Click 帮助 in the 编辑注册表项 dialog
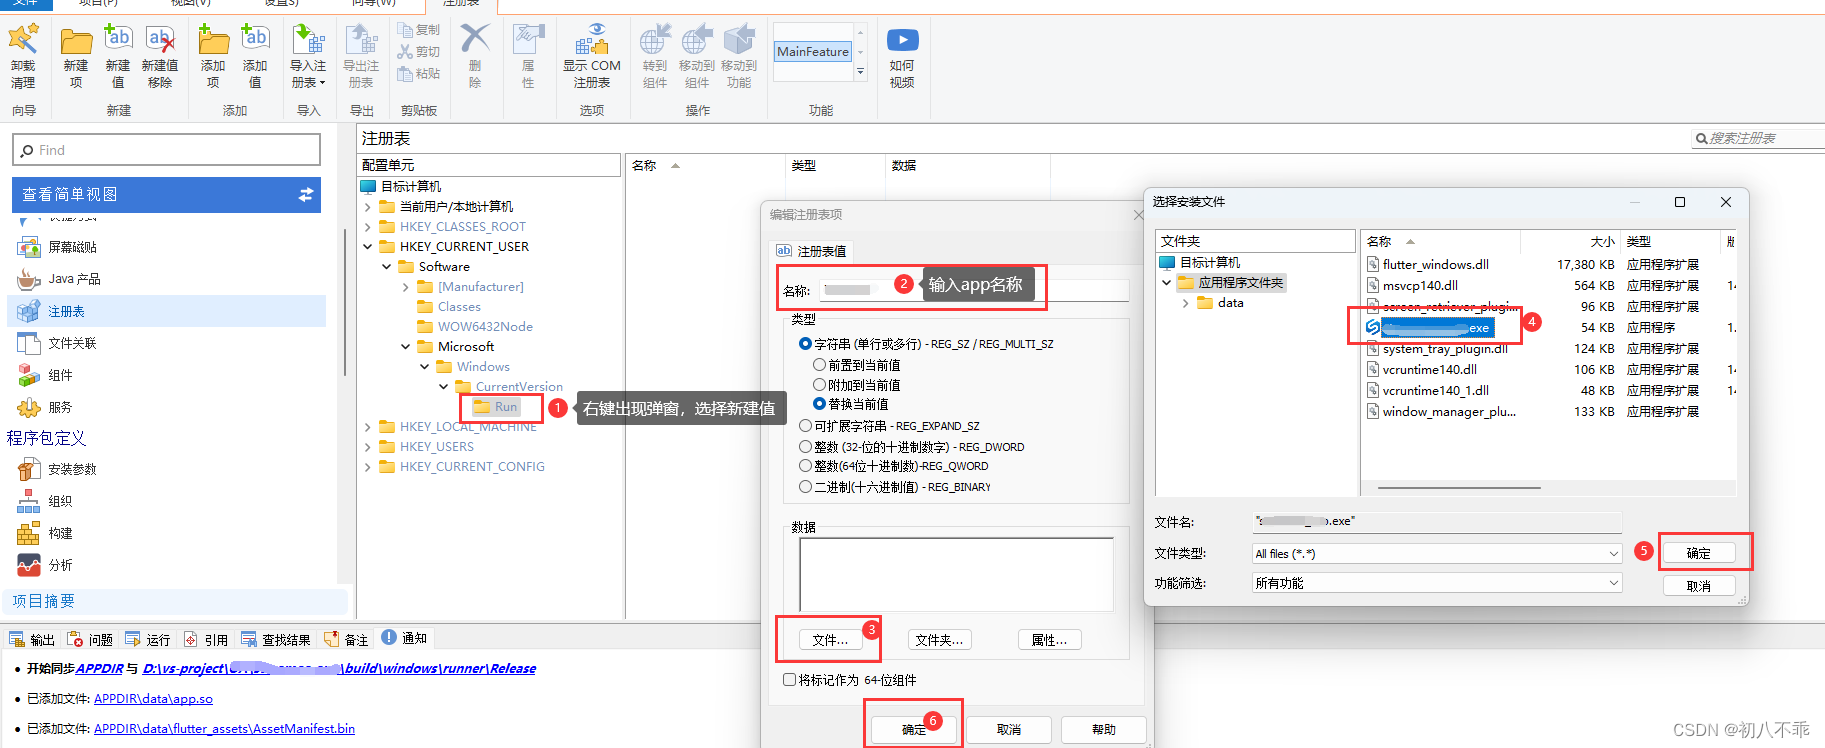 (x=1103, y=730)
